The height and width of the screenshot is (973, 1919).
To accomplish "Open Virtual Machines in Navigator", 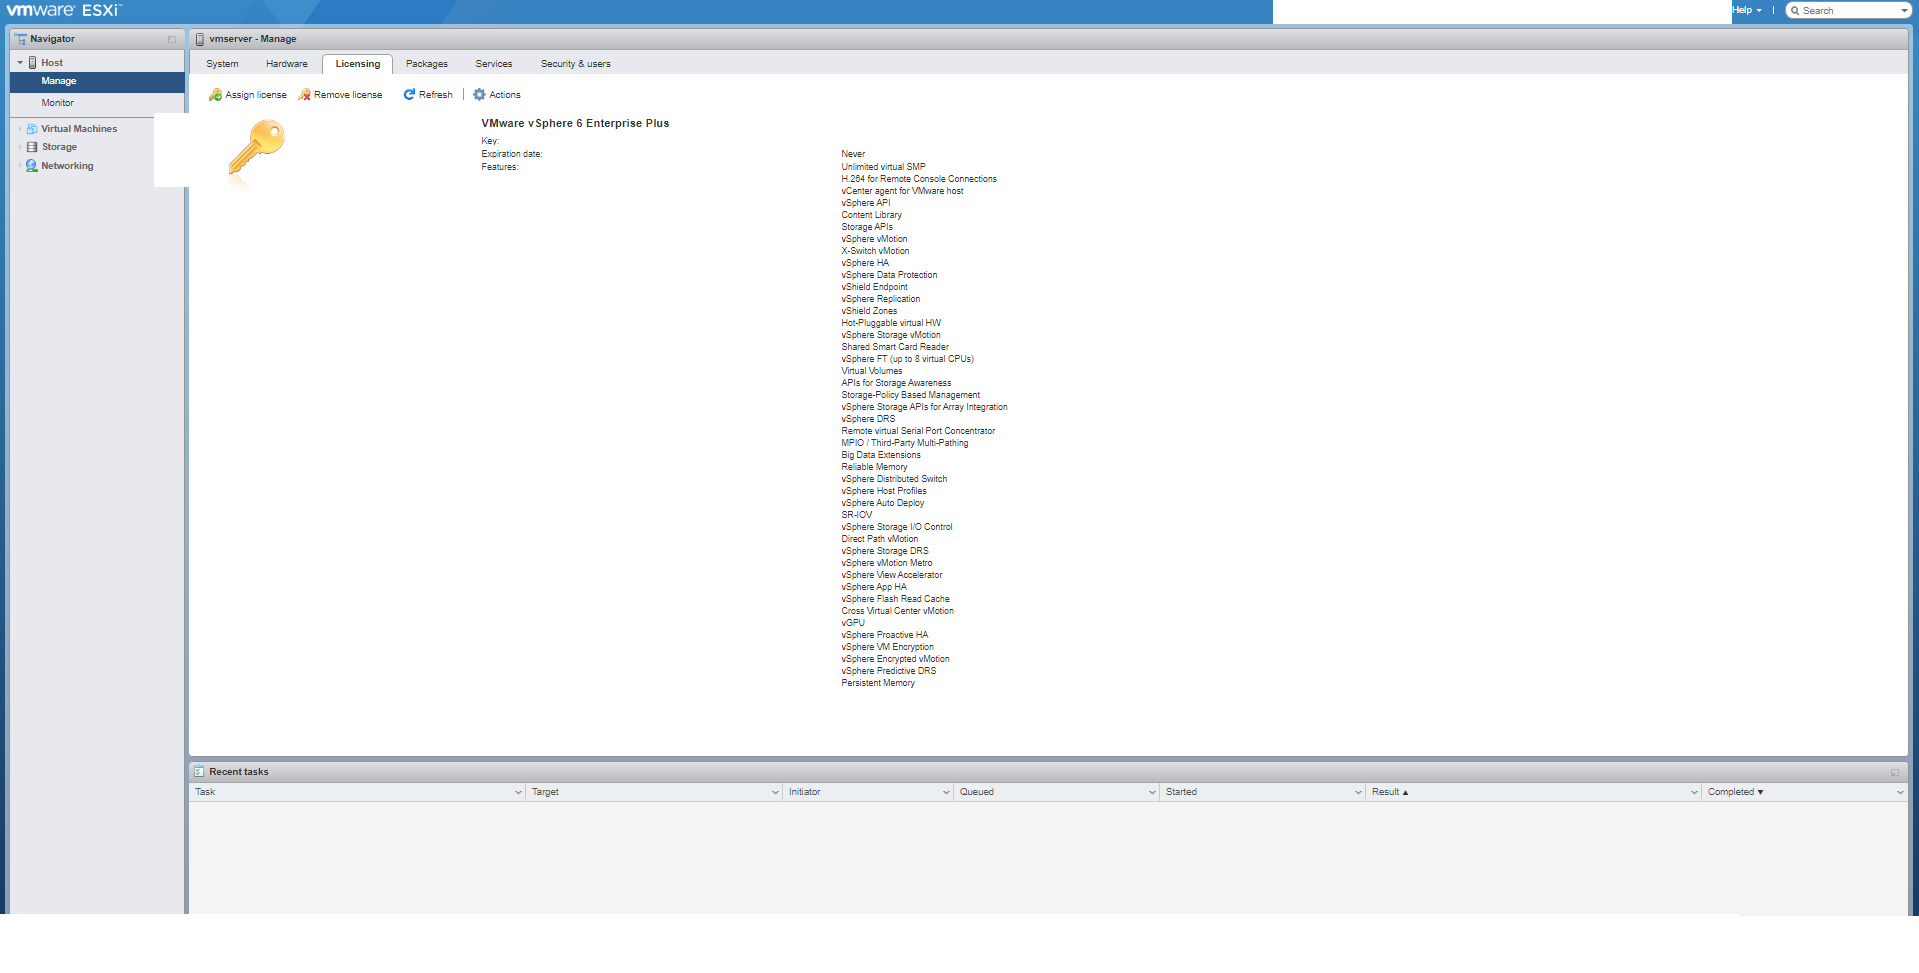I will click(79, 129).
